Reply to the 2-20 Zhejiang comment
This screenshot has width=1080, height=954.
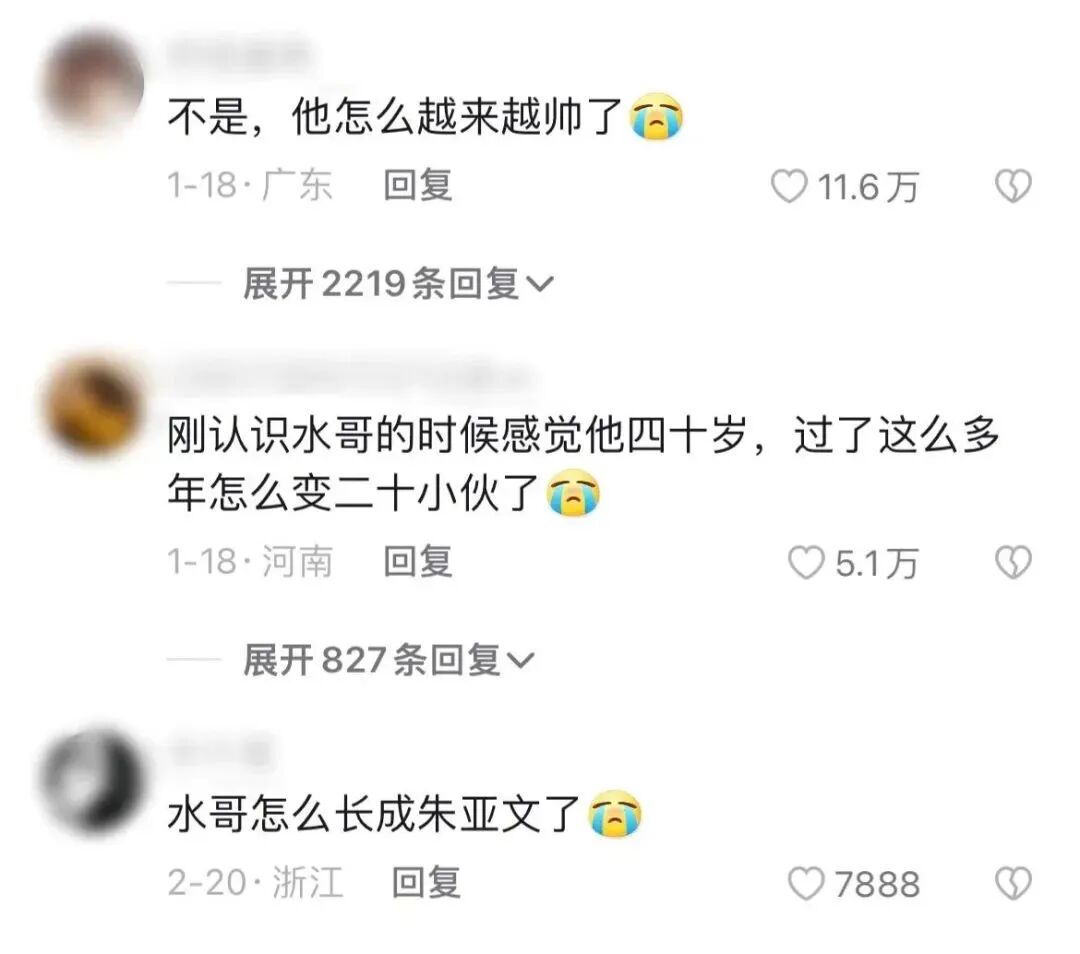[426, 882]
